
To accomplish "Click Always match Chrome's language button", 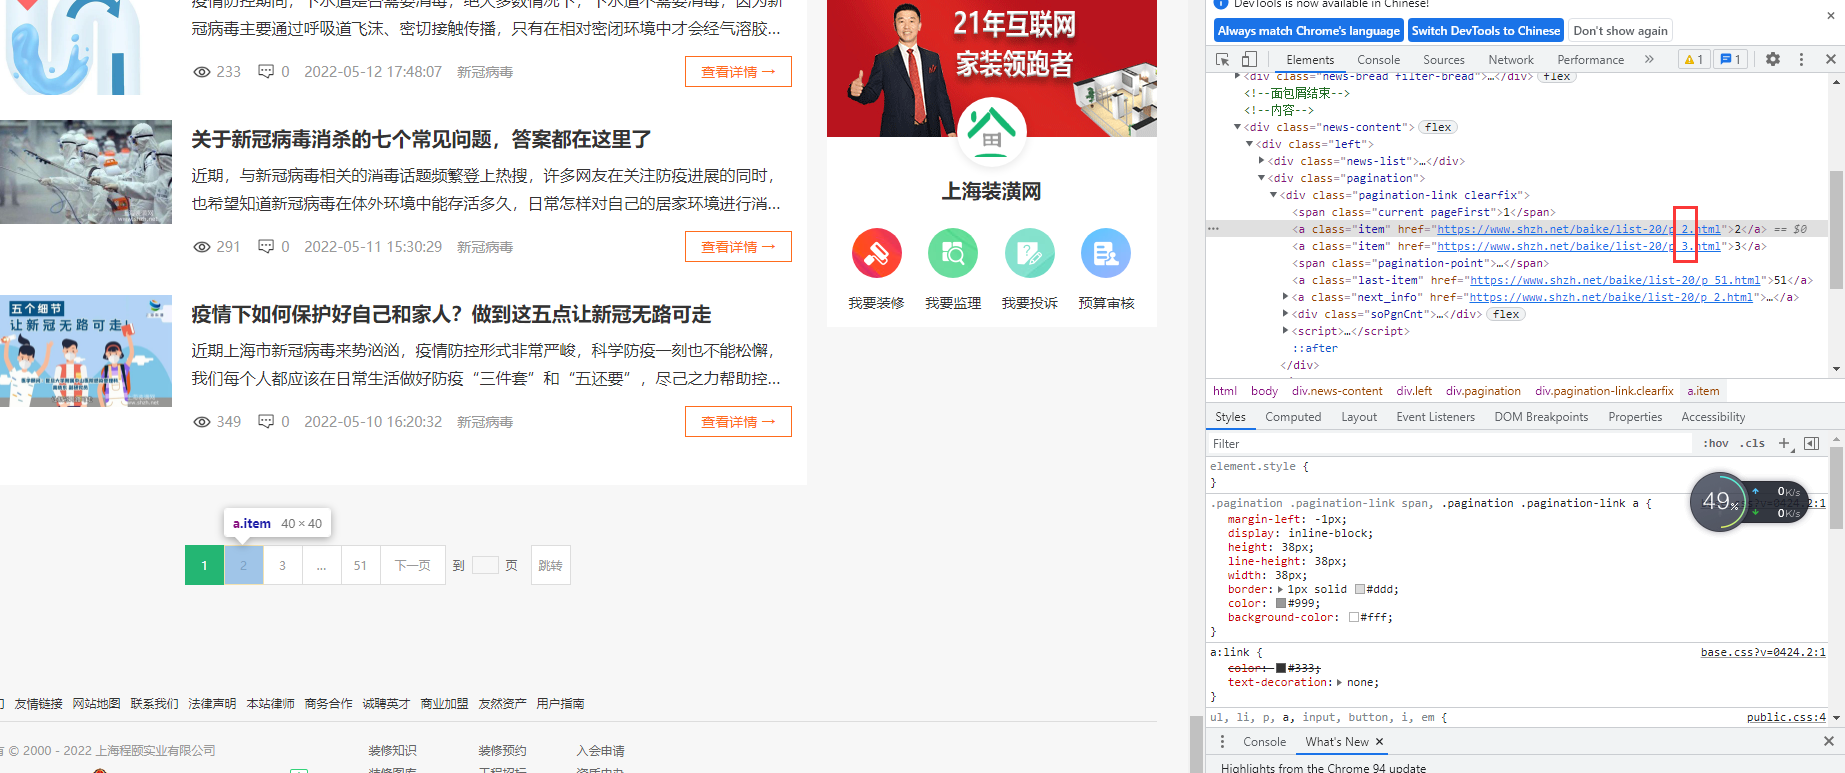I will click(1308, 31).
